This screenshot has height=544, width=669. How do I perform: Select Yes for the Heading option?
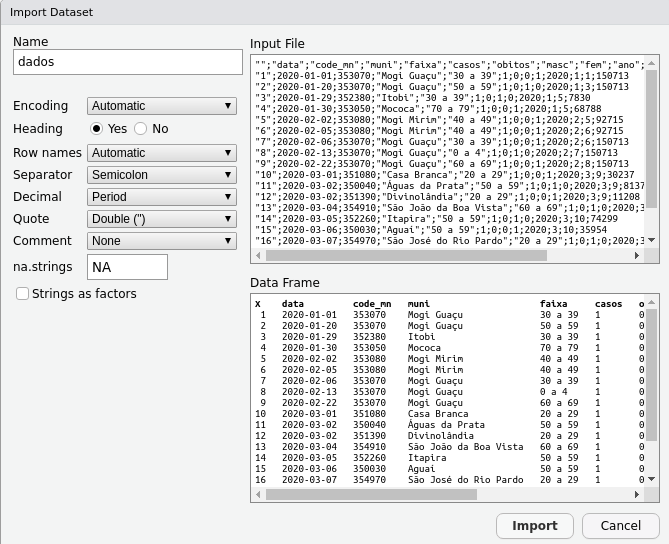(97, 129)
